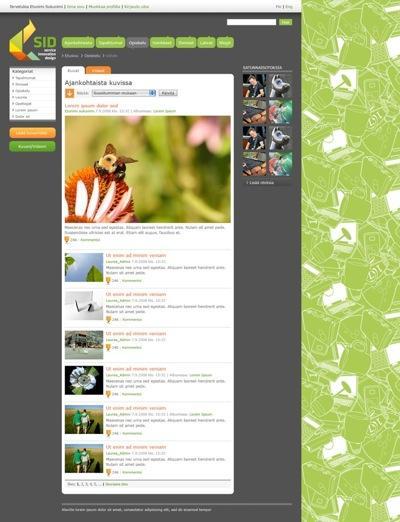Click trophy icon in the last list entry

[108, 472]
